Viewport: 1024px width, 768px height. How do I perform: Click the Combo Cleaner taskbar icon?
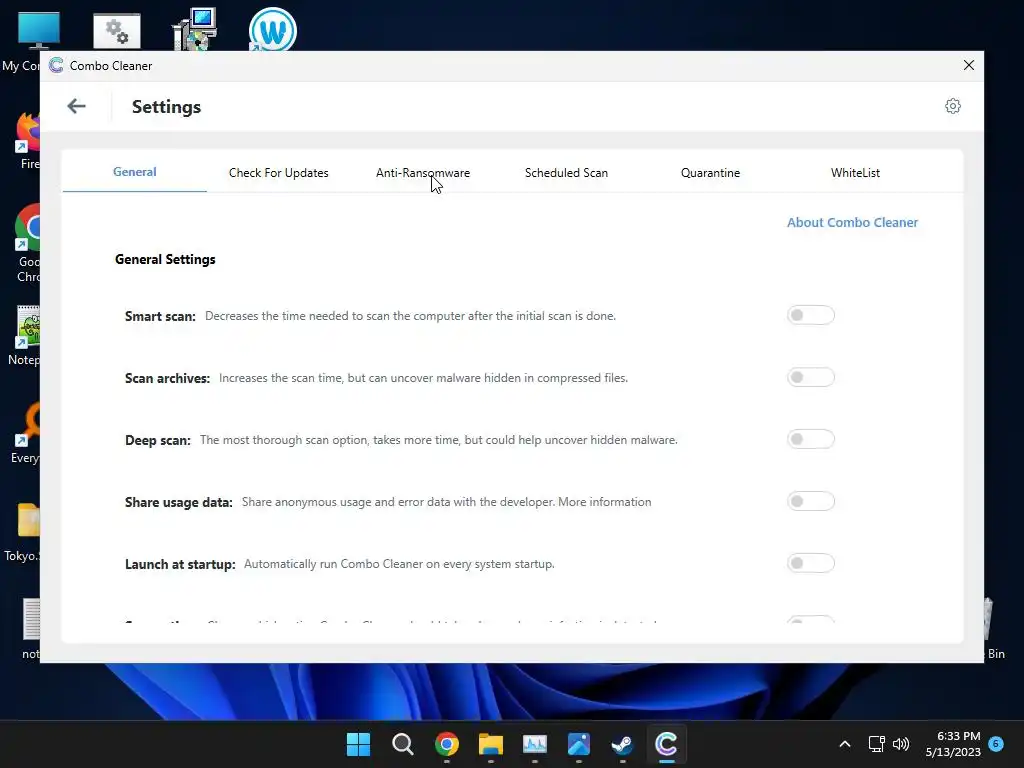[666, 744]
